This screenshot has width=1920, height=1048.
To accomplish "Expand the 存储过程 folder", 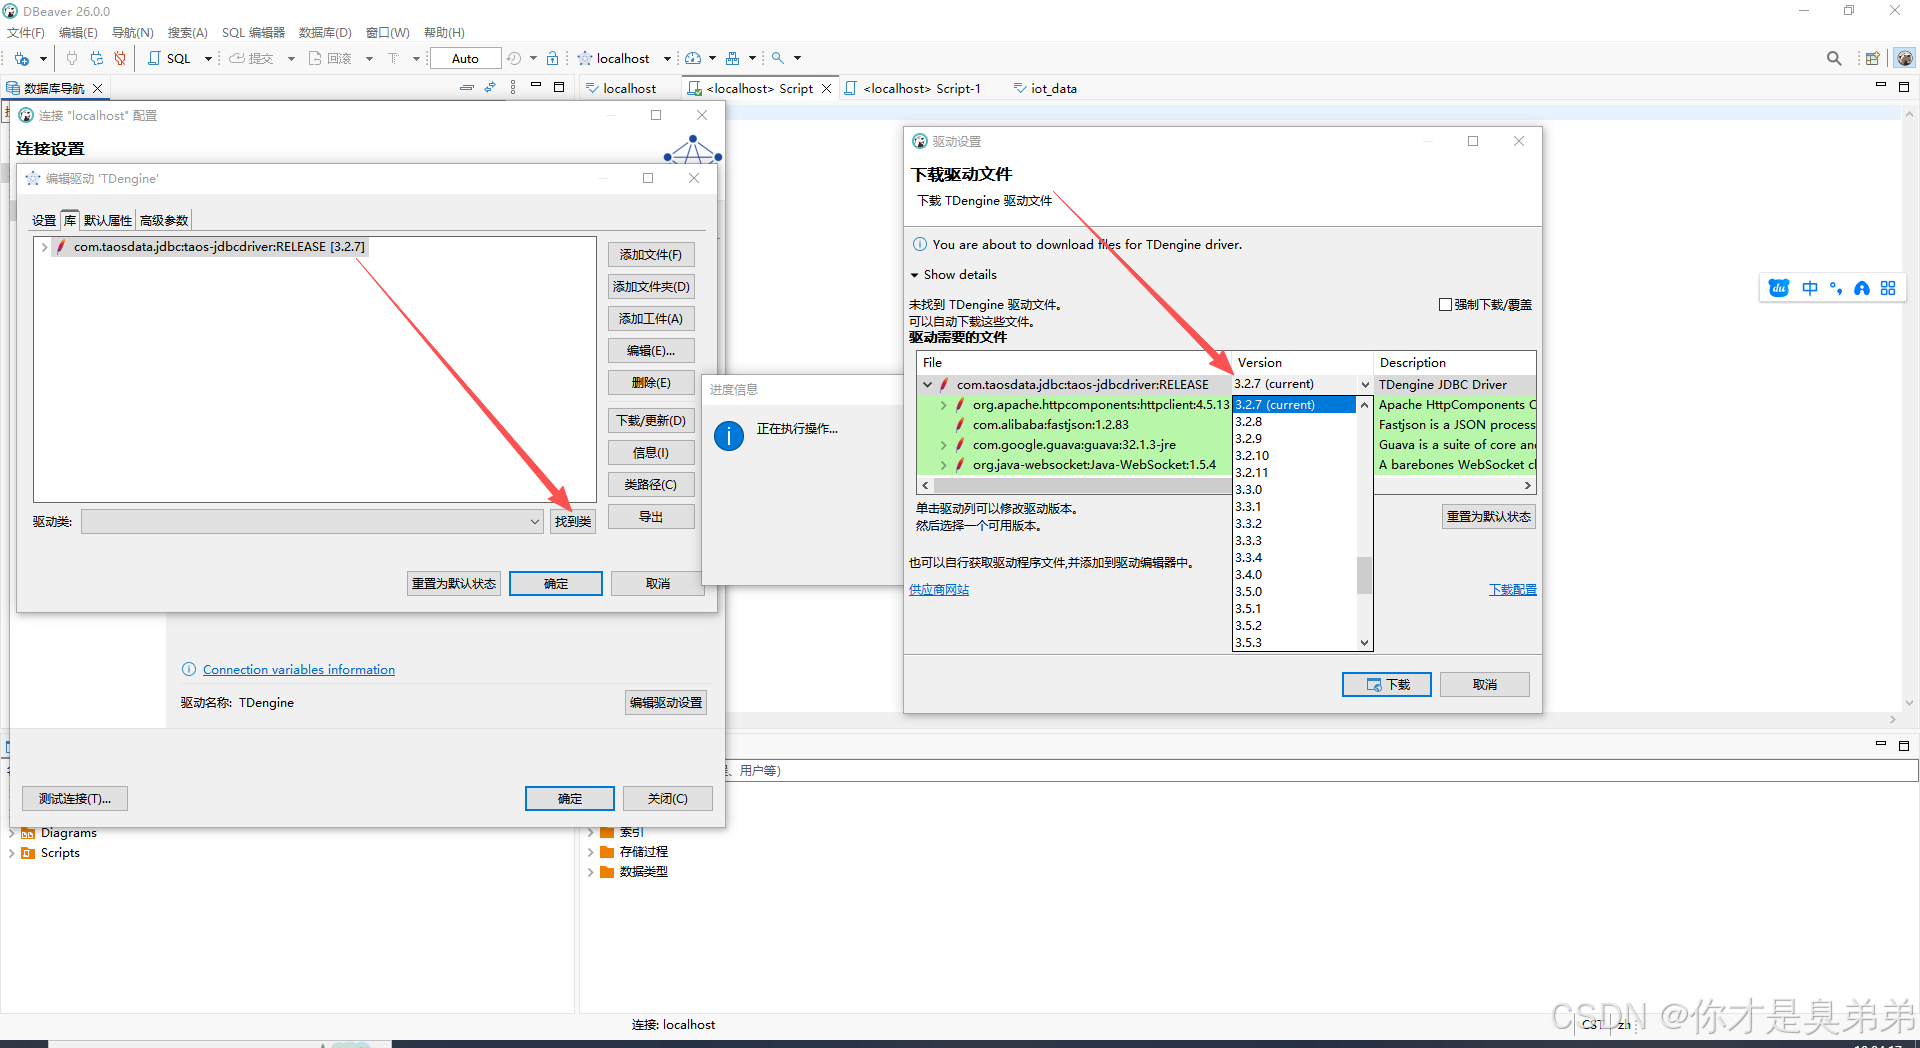I will (x=590, y=852).
